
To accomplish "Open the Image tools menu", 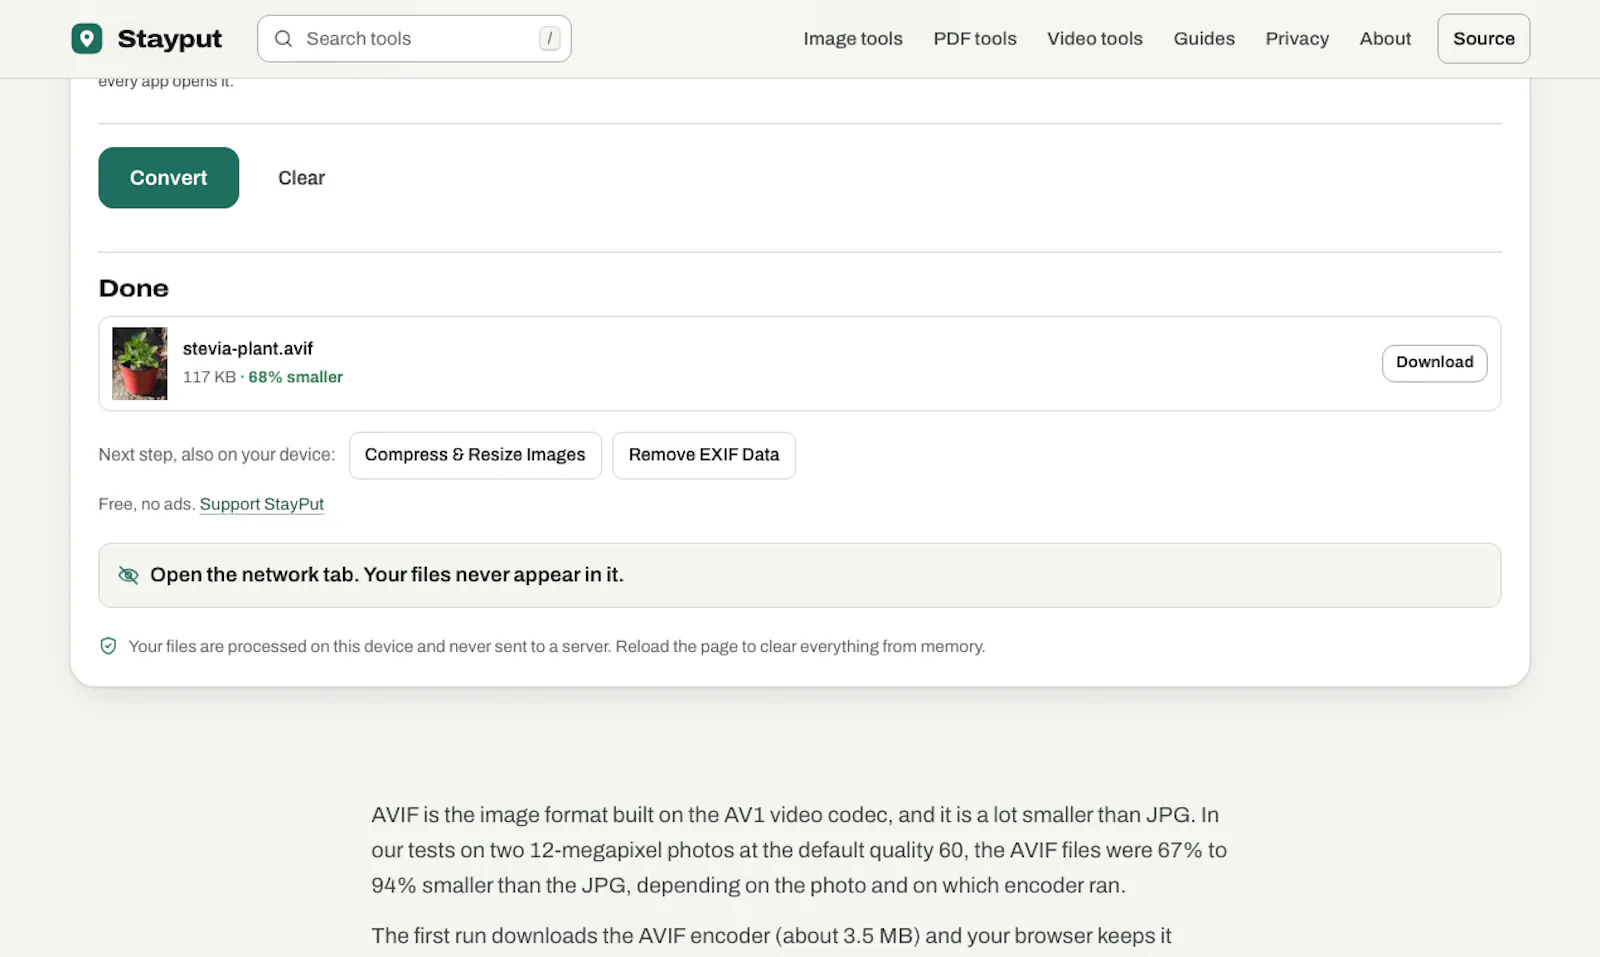I will point(853,39).
